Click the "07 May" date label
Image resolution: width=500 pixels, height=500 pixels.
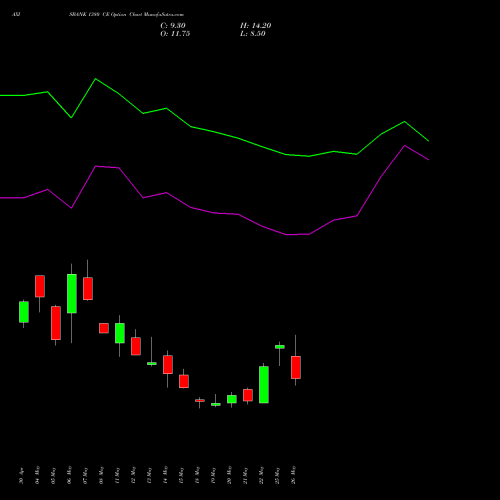point(86,475)
